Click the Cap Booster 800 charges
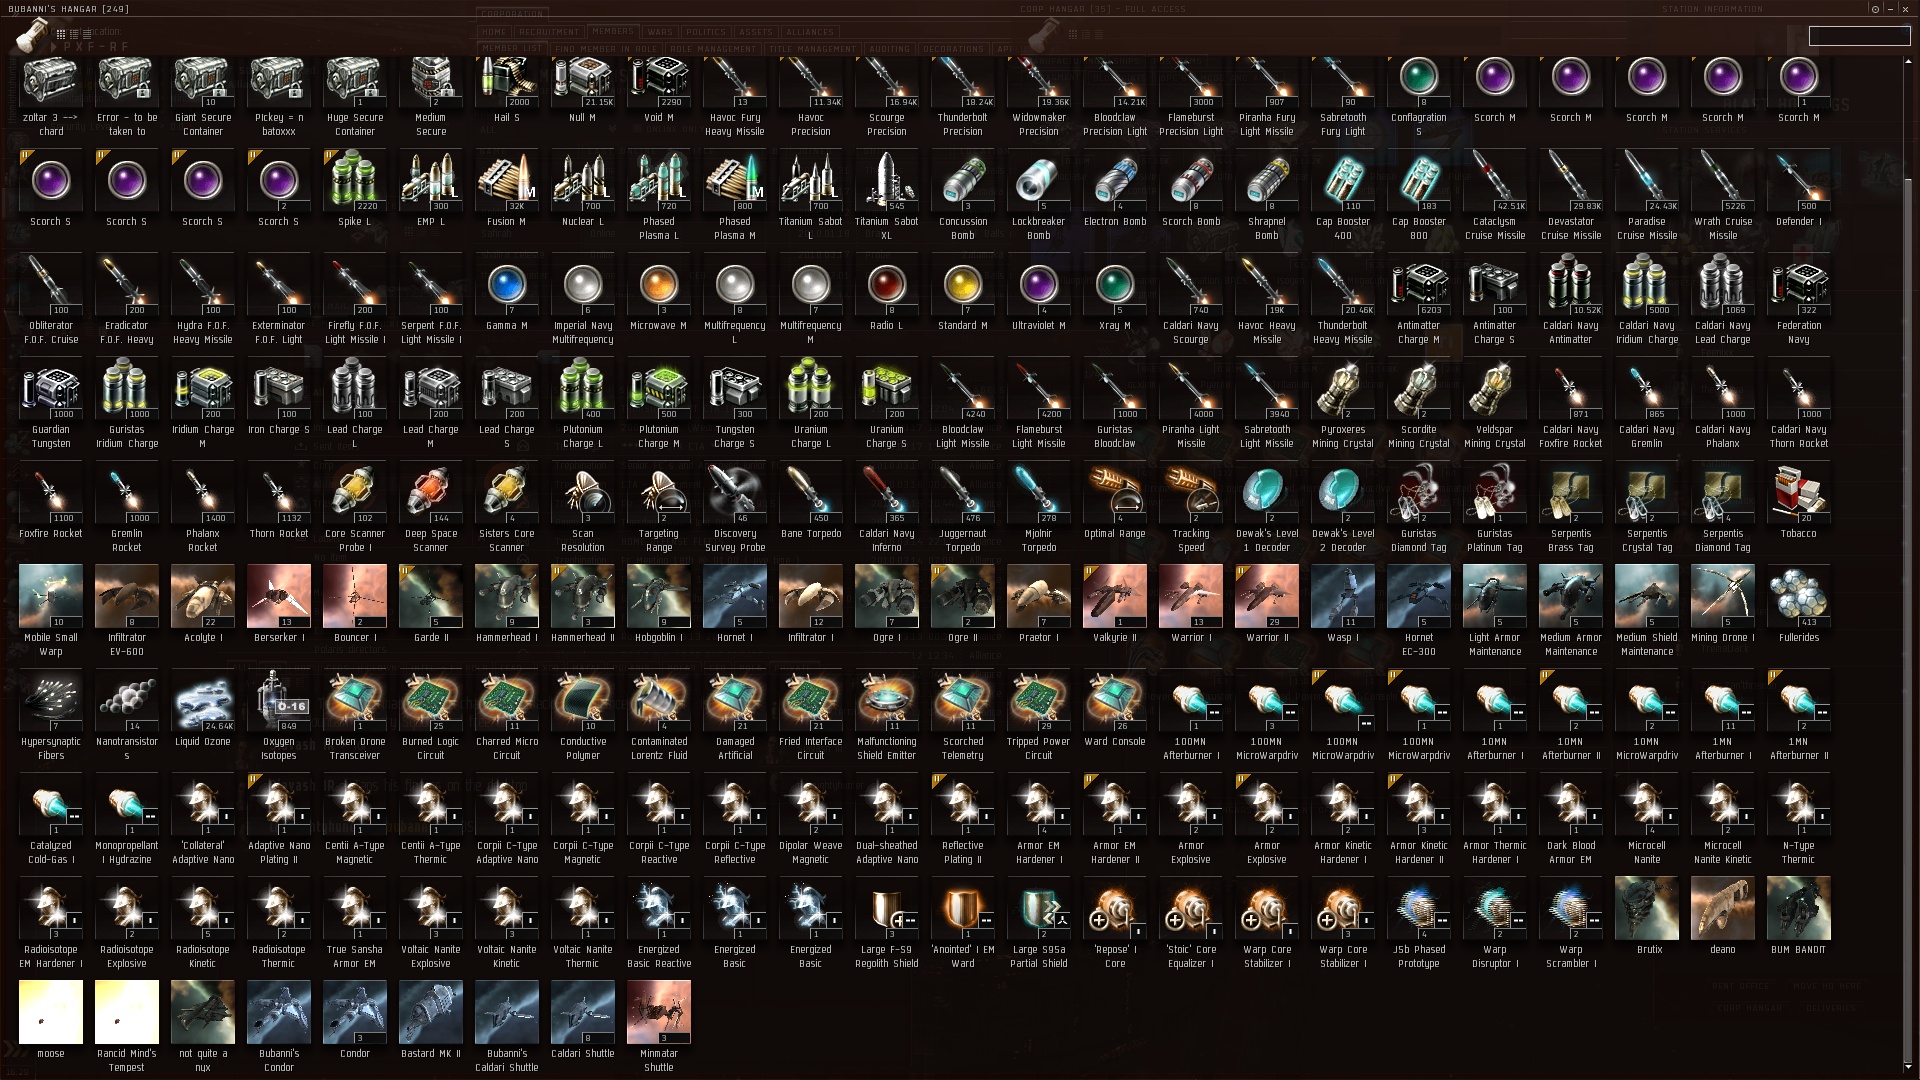The width and height of the screenshot is (1920, 1080). (1418, 195)
